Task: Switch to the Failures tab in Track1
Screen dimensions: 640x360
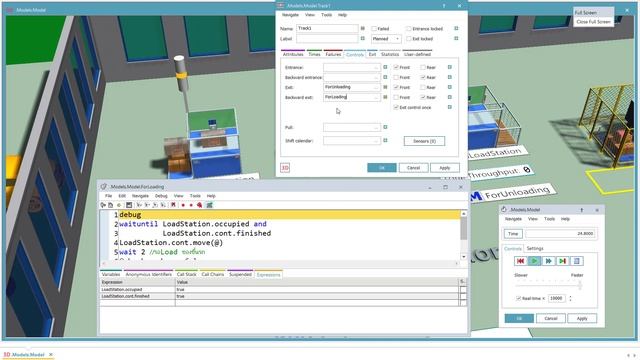Action: [333, 54]
